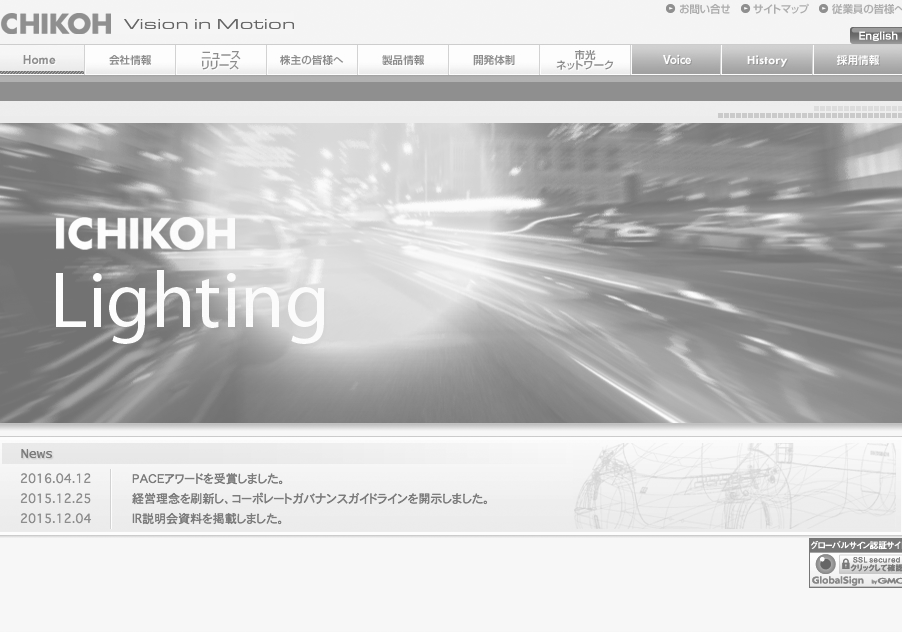Open the 採用情報 menu item
The height and width of the screenshot is (632, 902).
[x=858, y=60]
